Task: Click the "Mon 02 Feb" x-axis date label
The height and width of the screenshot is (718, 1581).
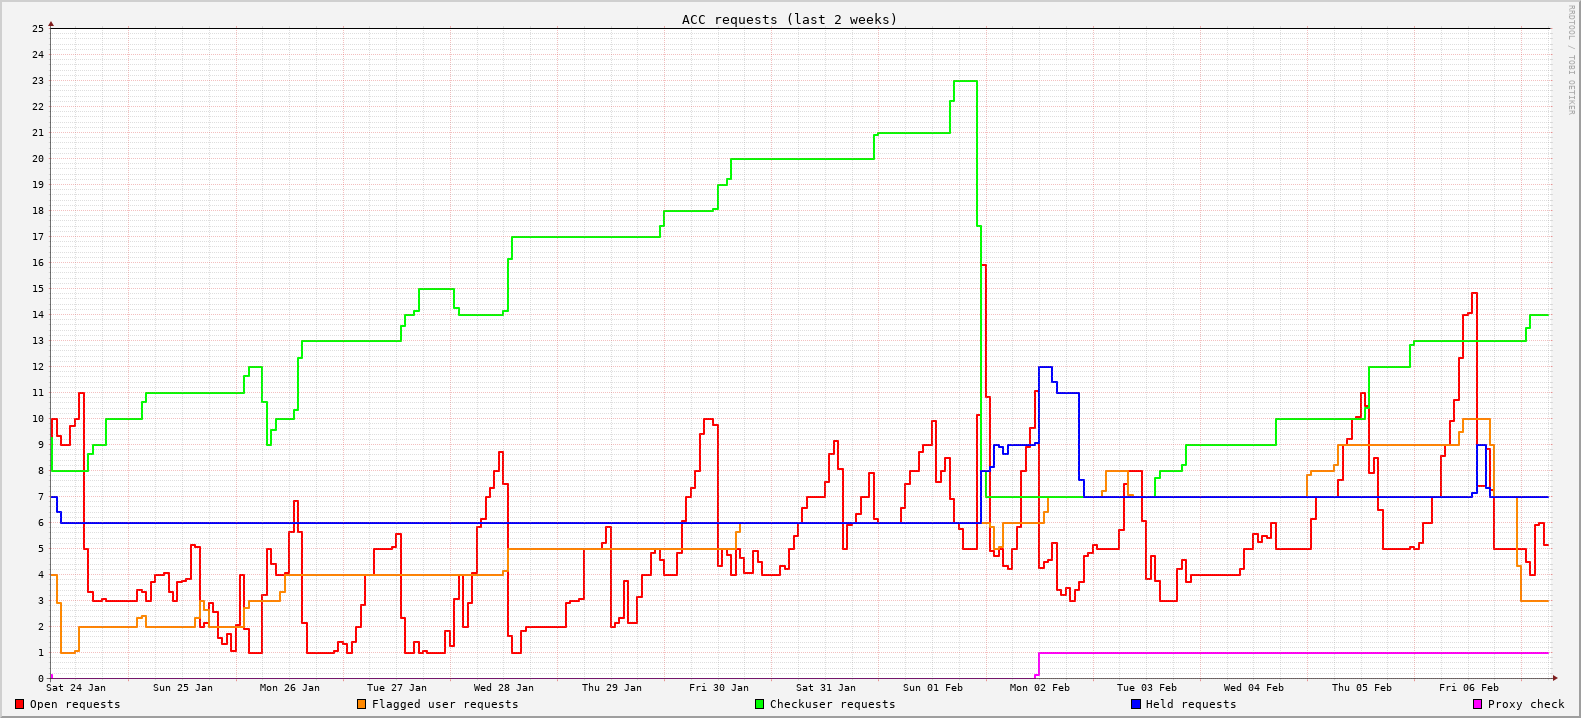Action: click(1040, 687)
